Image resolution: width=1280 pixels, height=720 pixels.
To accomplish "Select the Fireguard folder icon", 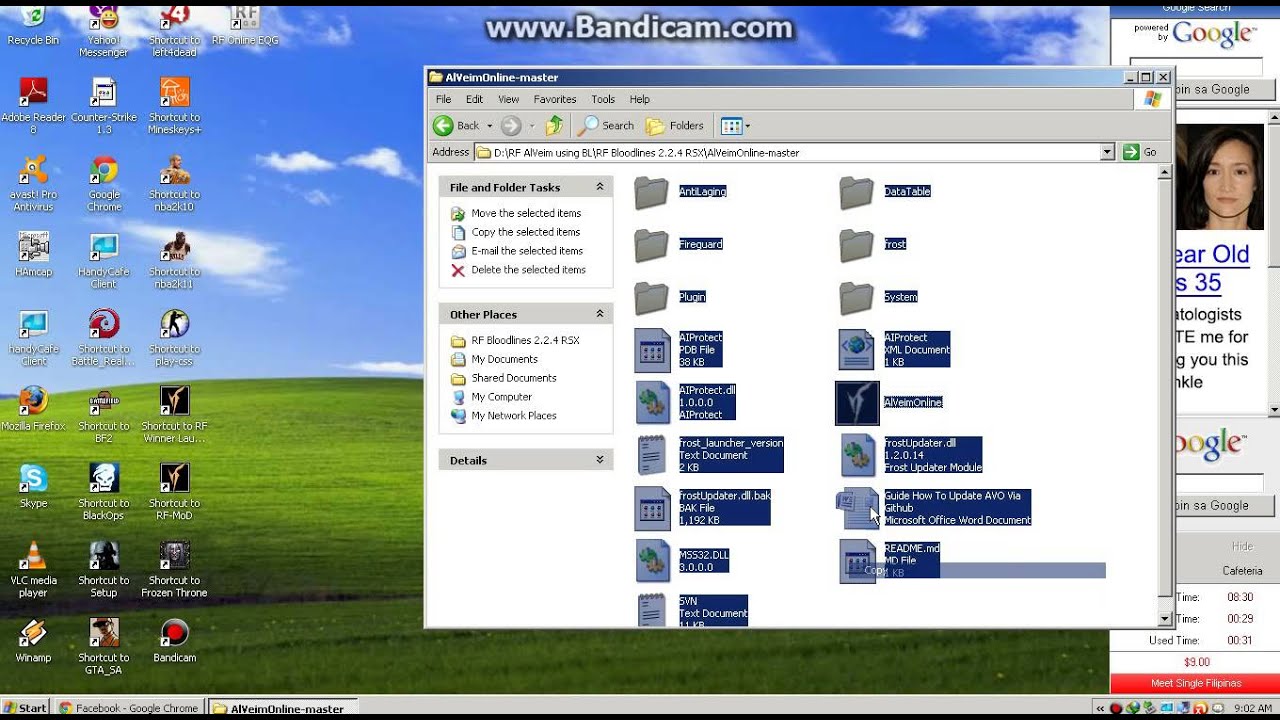I will click(x=651, y=245).
